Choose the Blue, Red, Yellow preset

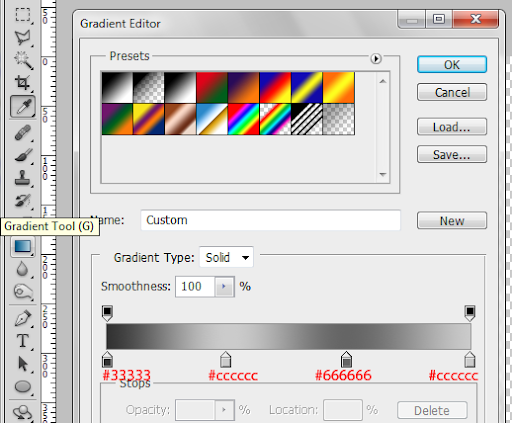point(275,88)
